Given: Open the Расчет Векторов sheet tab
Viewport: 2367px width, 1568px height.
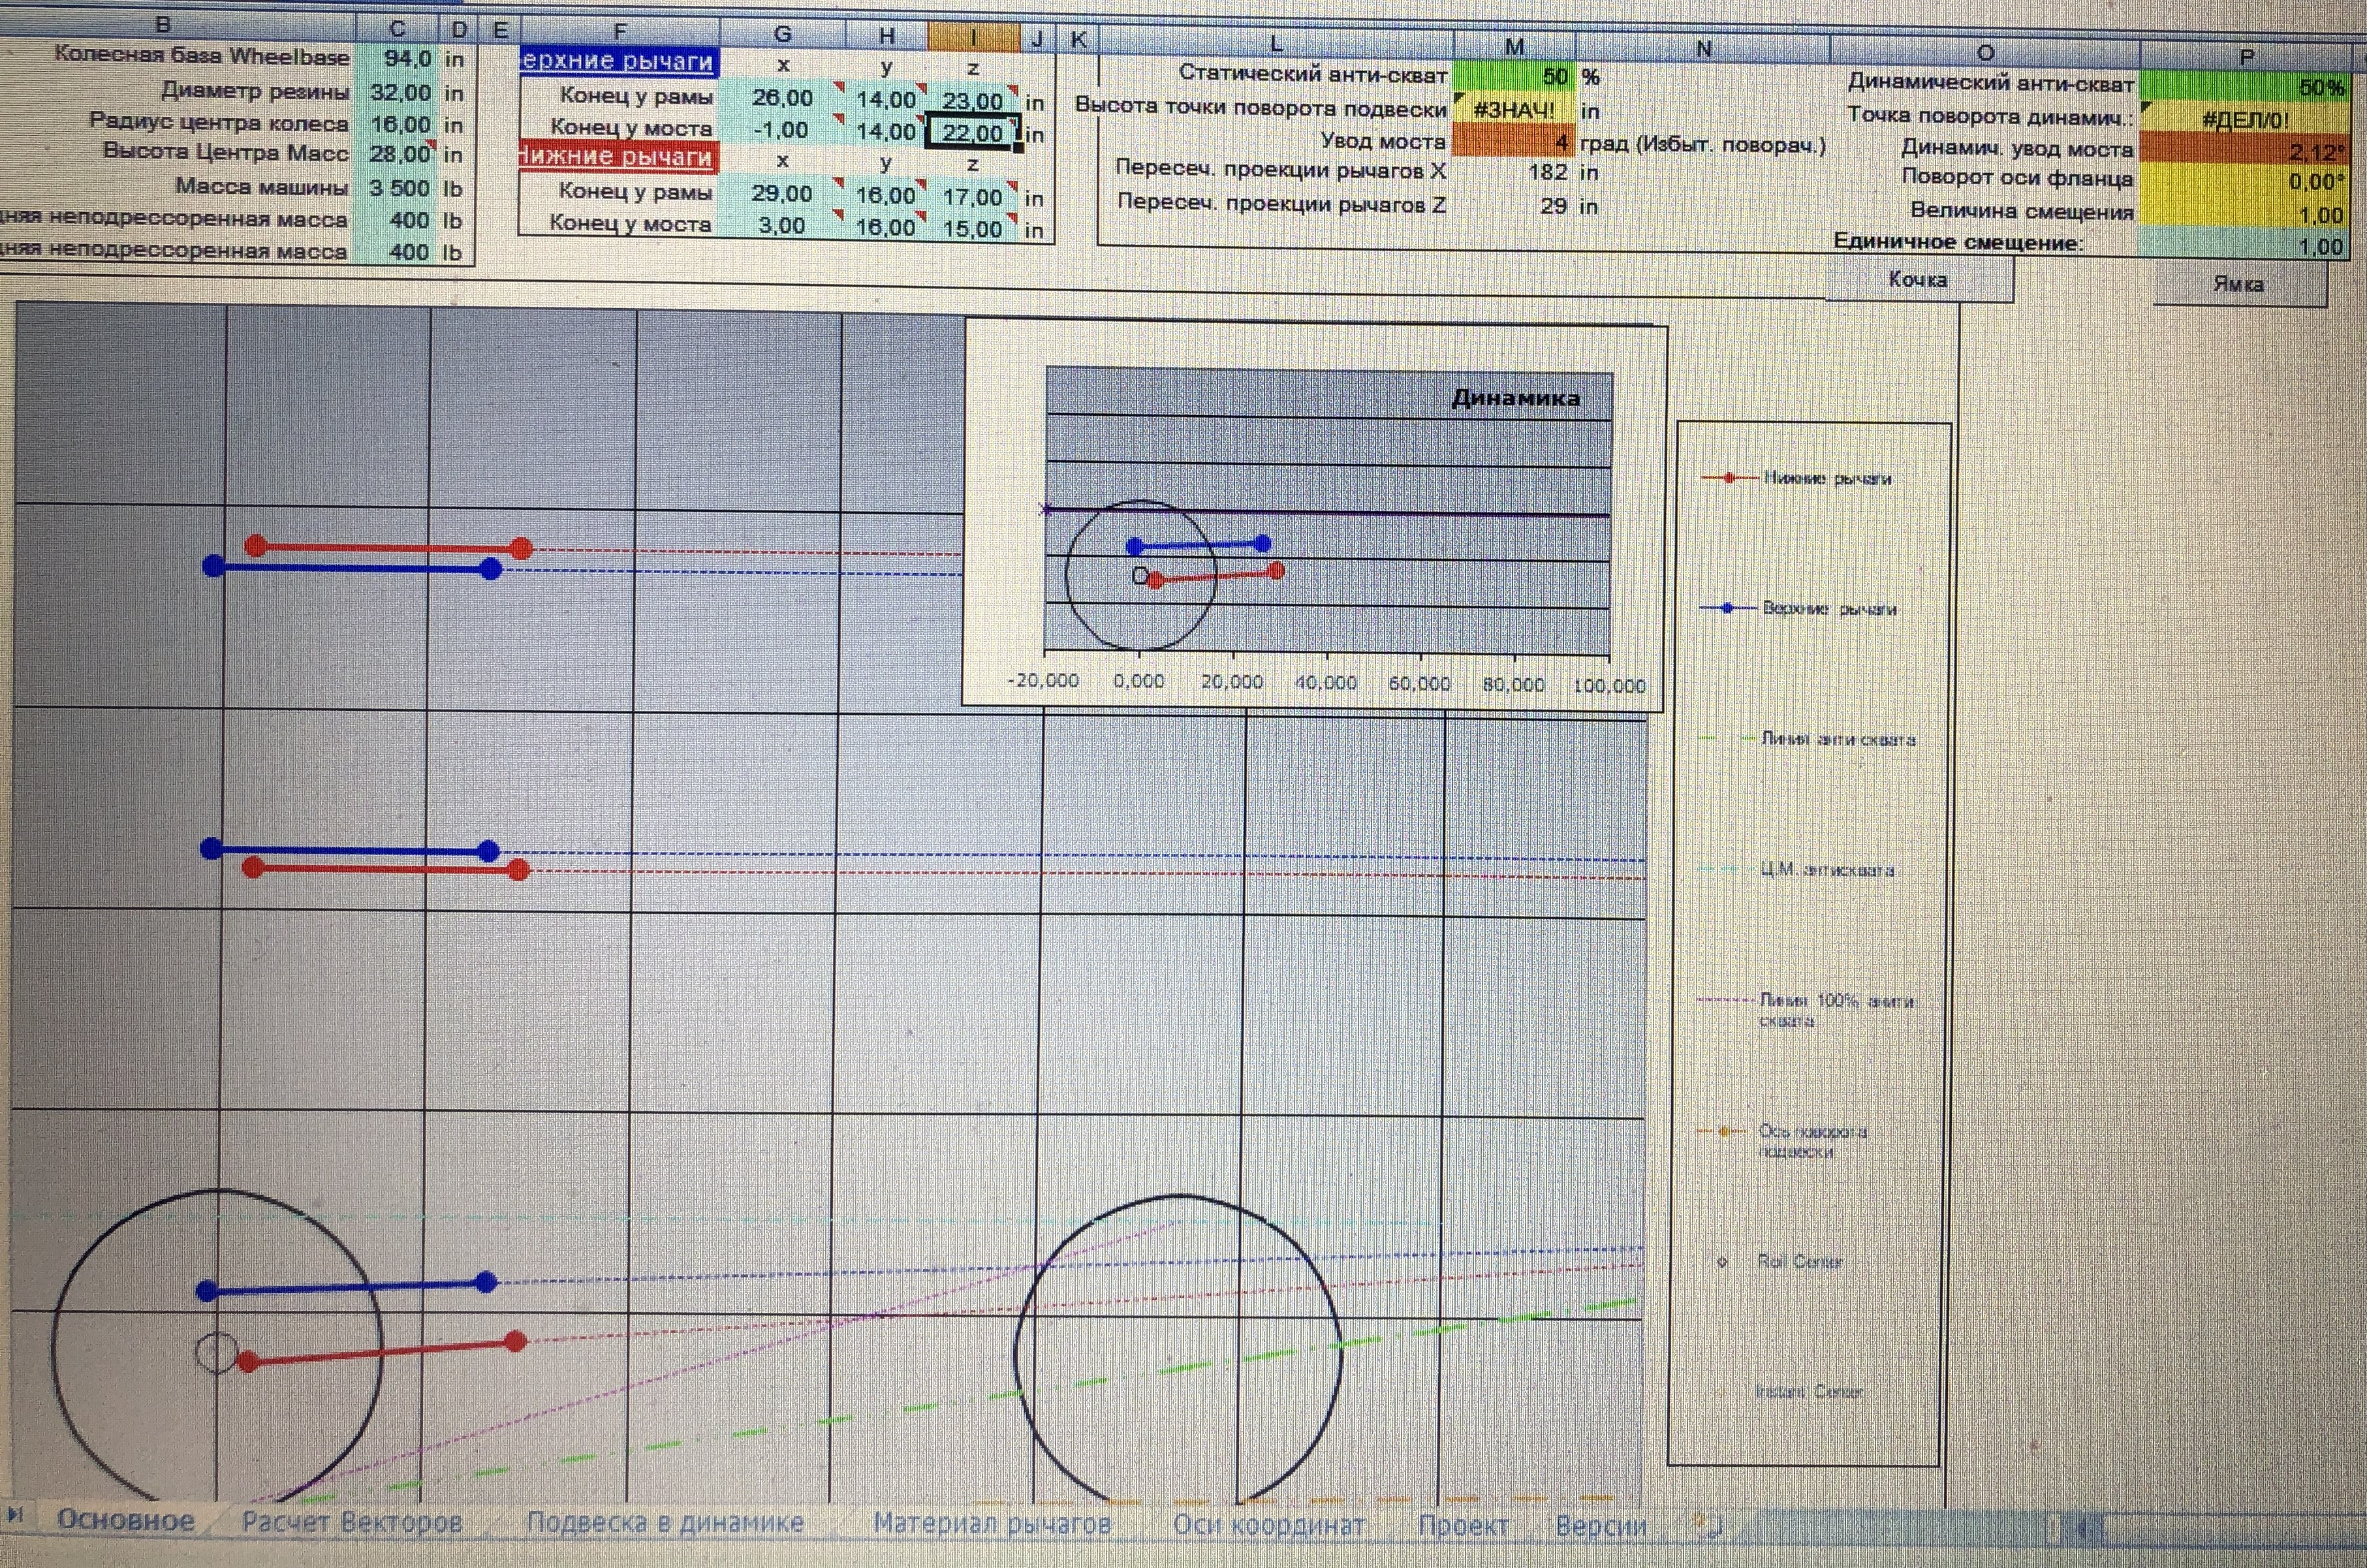Looking at the screenshot, I should tap(352, 1522).
